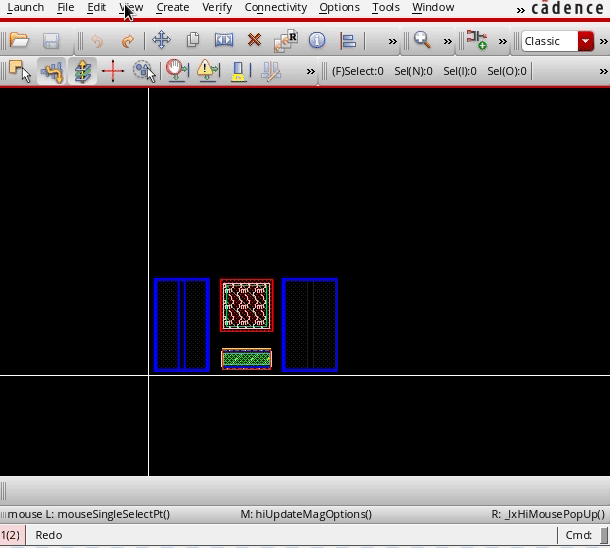Toggle the red crosshair snap icon
This screenshot has width=610, height=548.
pos(113,71)
